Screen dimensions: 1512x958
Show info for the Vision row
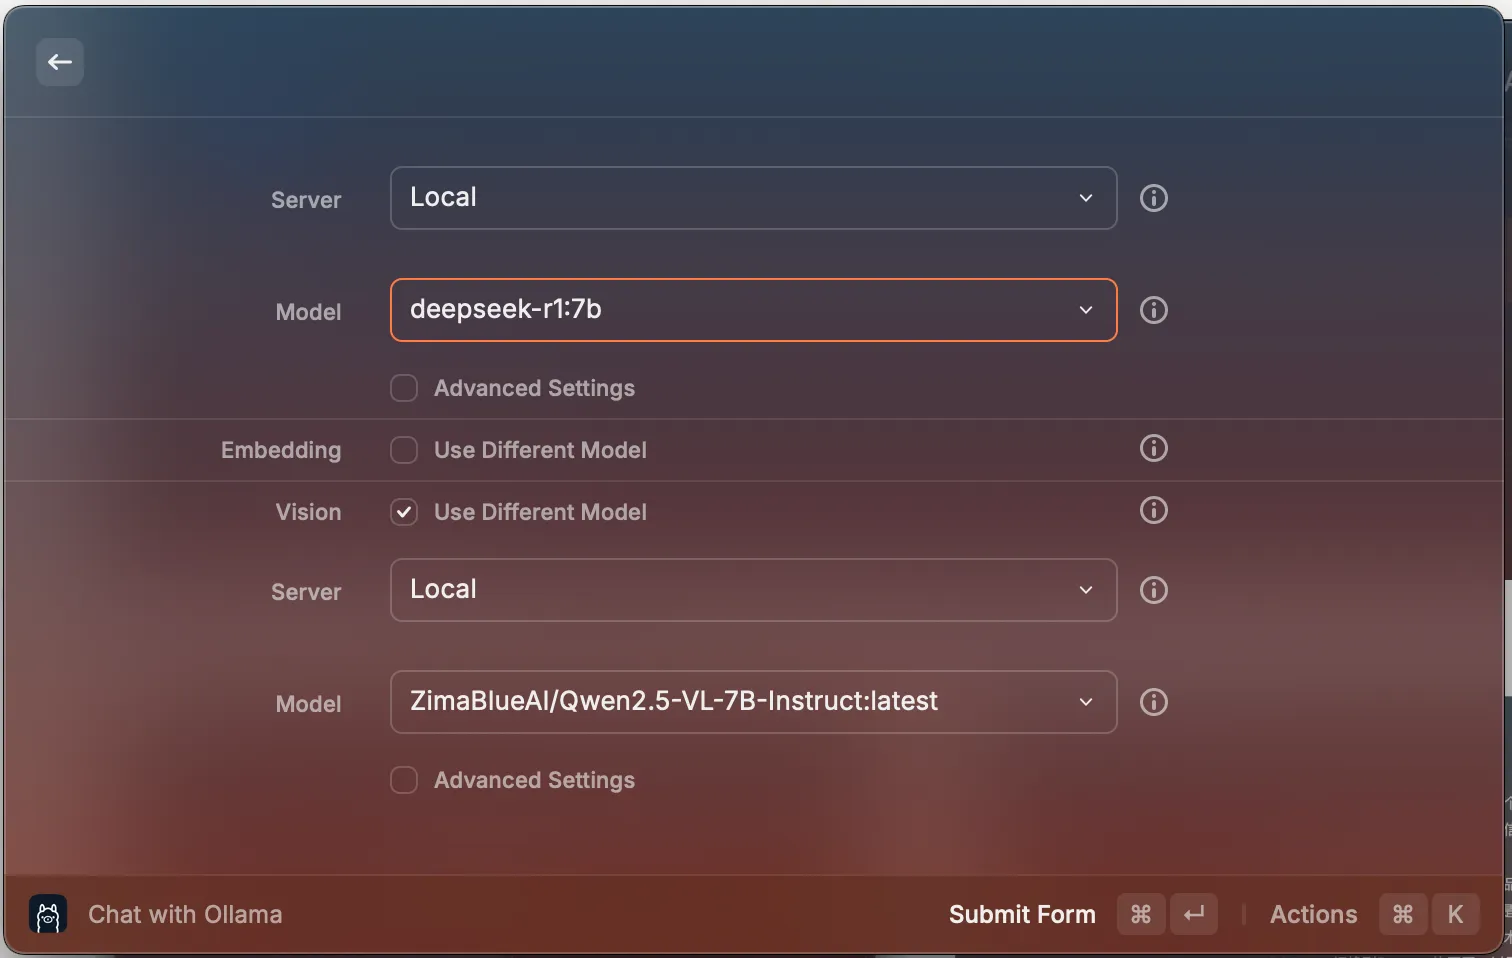click(1153, 510)
